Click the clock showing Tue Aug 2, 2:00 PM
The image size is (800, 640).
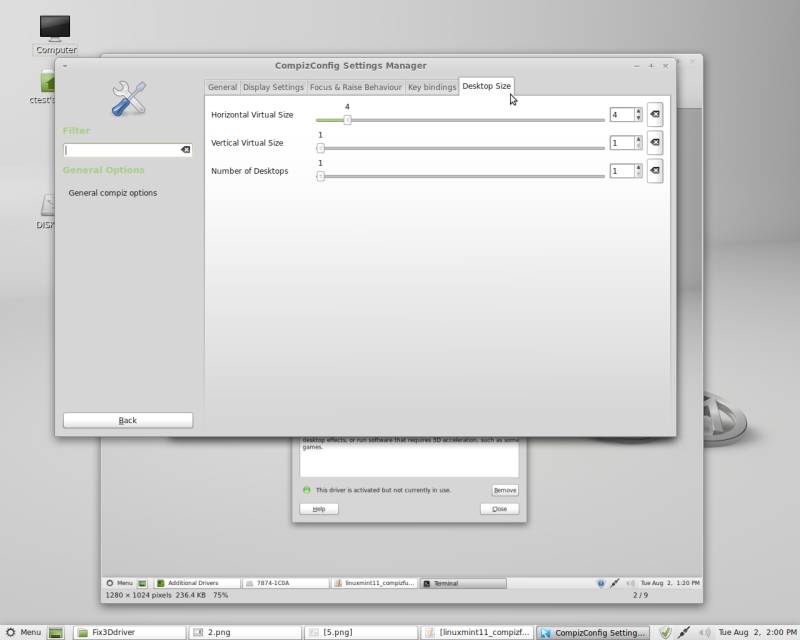[757, 632]
